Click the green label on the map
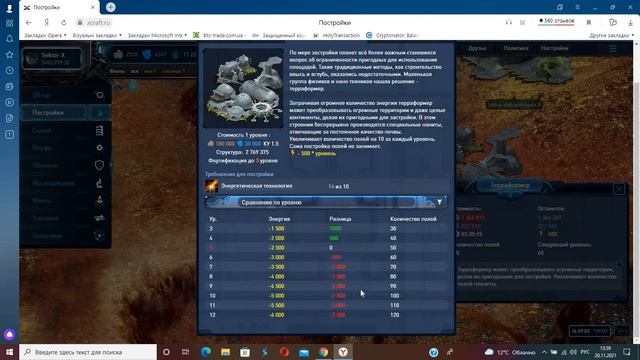Screen dimensions: 640x360 tap(513, 105)
